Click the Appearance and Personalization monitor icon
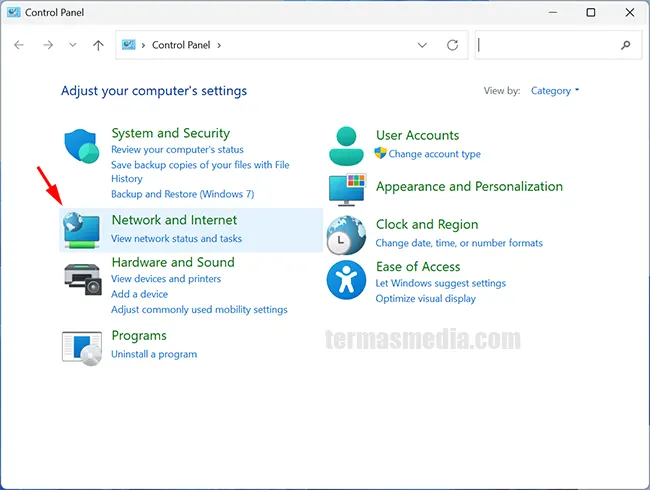This screenshot has height=490, width=650. 347,190
